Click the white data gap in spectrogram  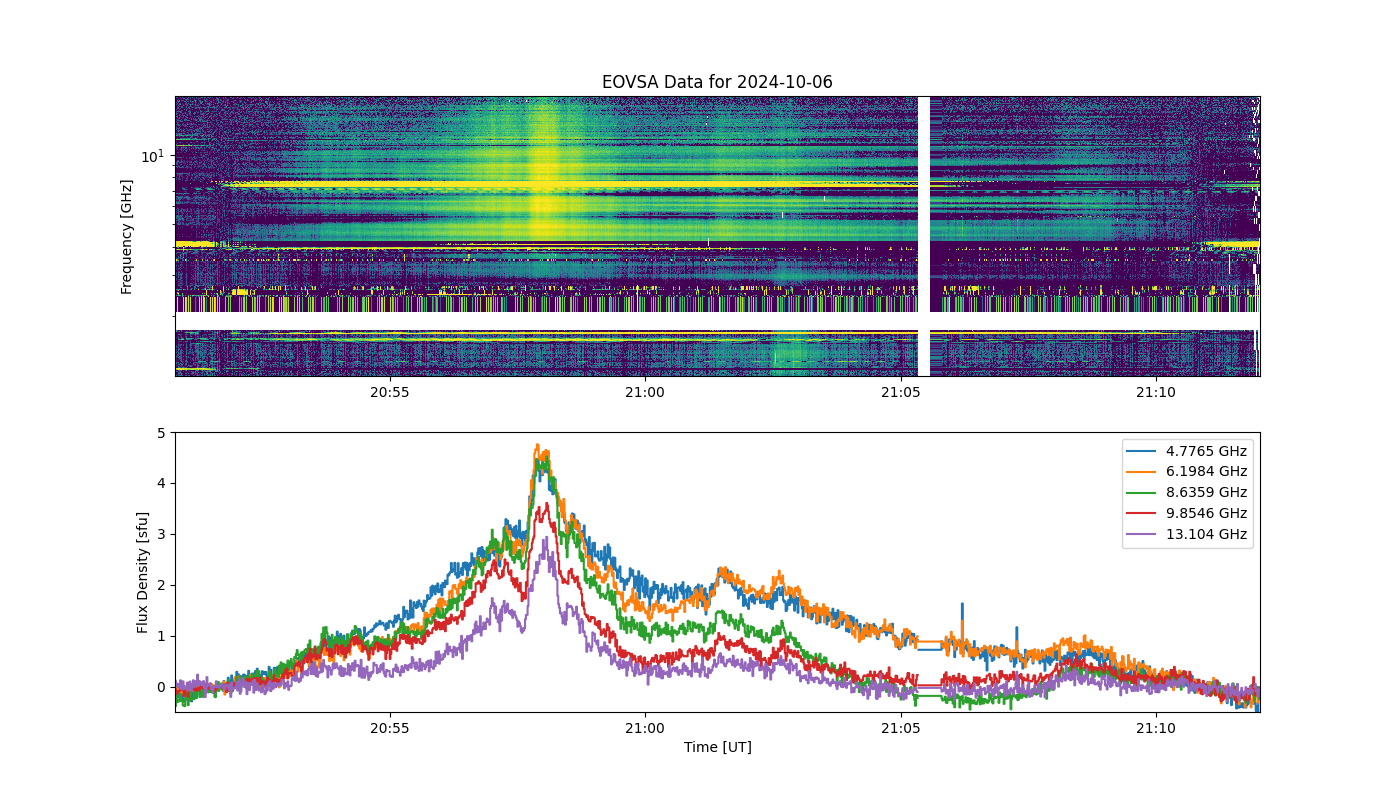point(924,236)
